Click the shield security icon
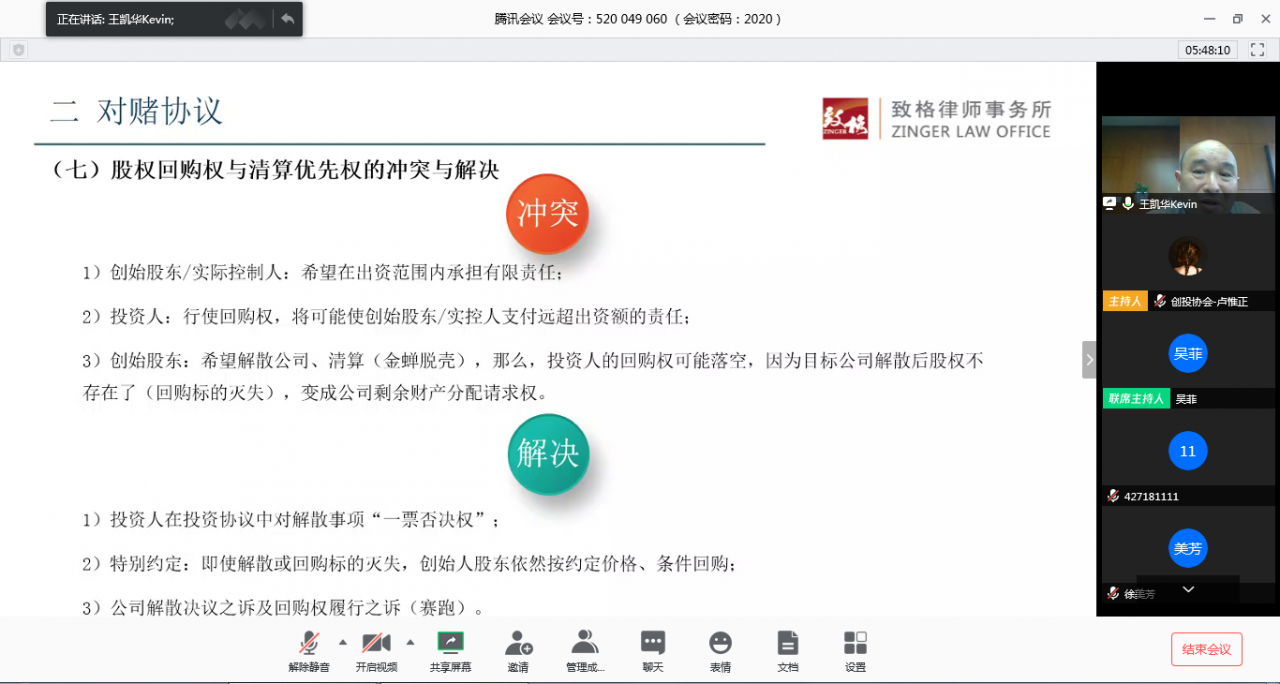This screenshot has width=1280, height=684. [18, 49]
